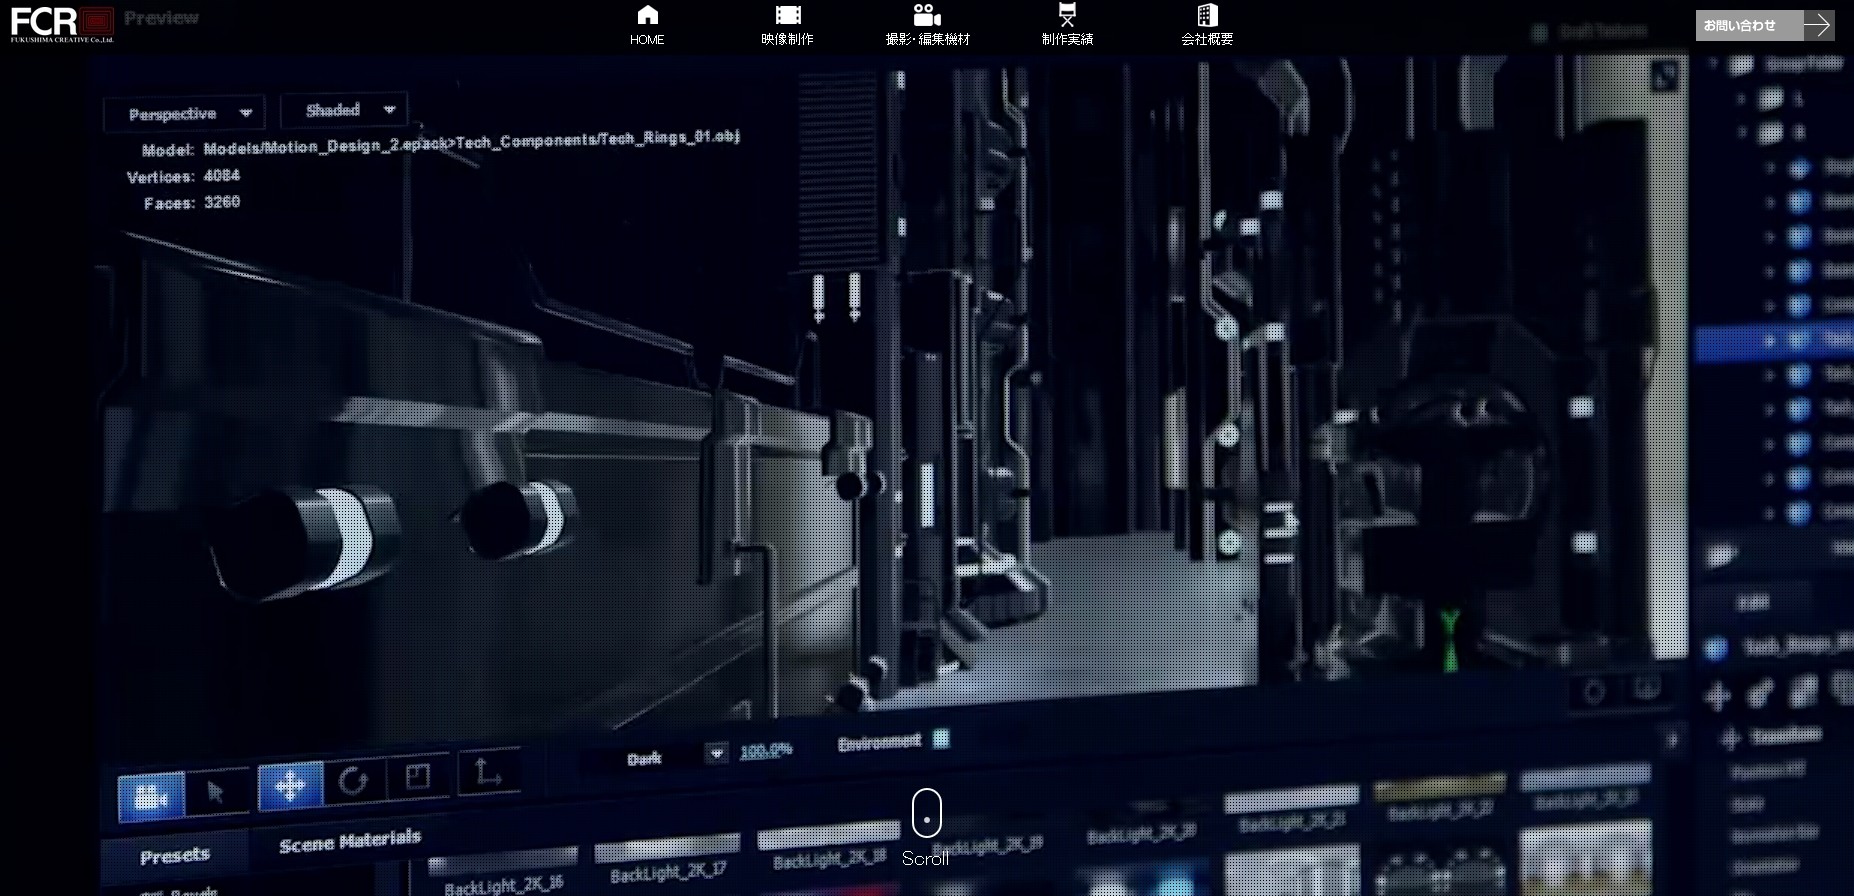Select the BackLight_2K_17 material swatch
Viewport: 1854px width, 896px height.
(x=667, y=862)
